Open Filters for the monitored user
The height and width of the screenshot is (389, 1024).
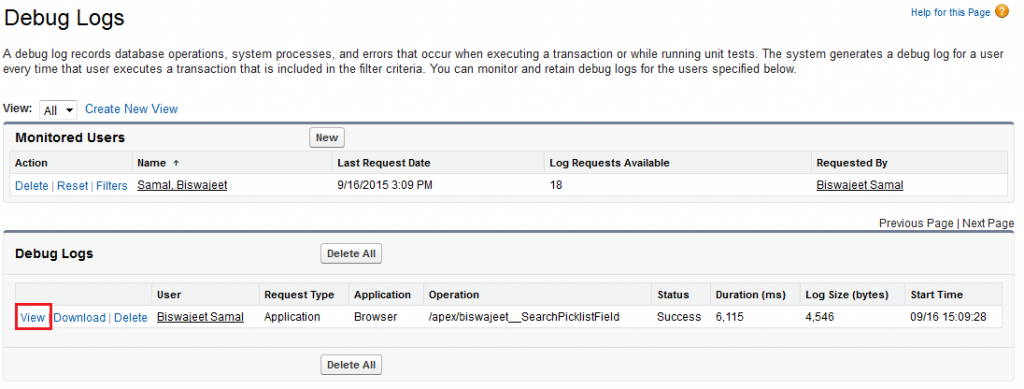(x=112, y=186)
